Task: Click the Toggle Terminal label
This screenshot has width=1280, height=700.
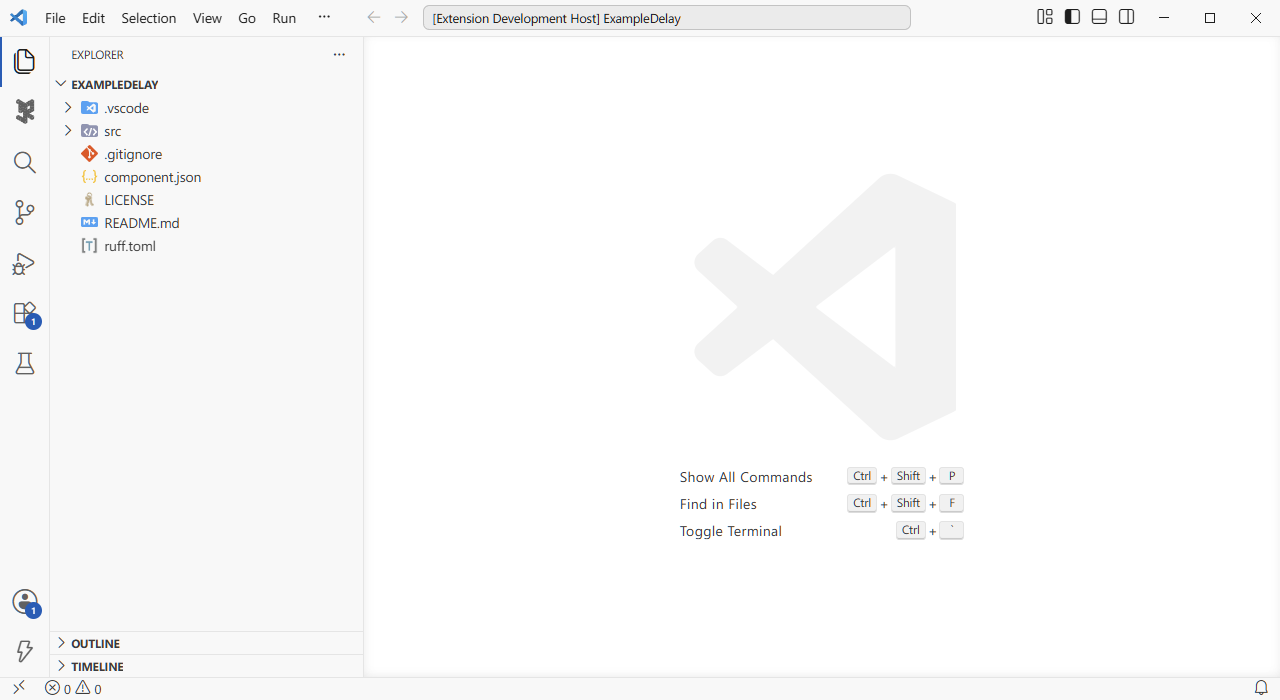Action: 731,531
